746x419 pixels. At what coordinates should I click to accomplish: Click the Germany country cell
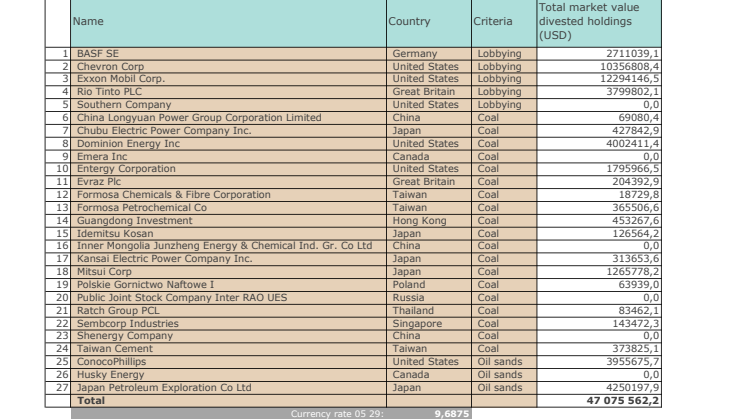[429, 54]
